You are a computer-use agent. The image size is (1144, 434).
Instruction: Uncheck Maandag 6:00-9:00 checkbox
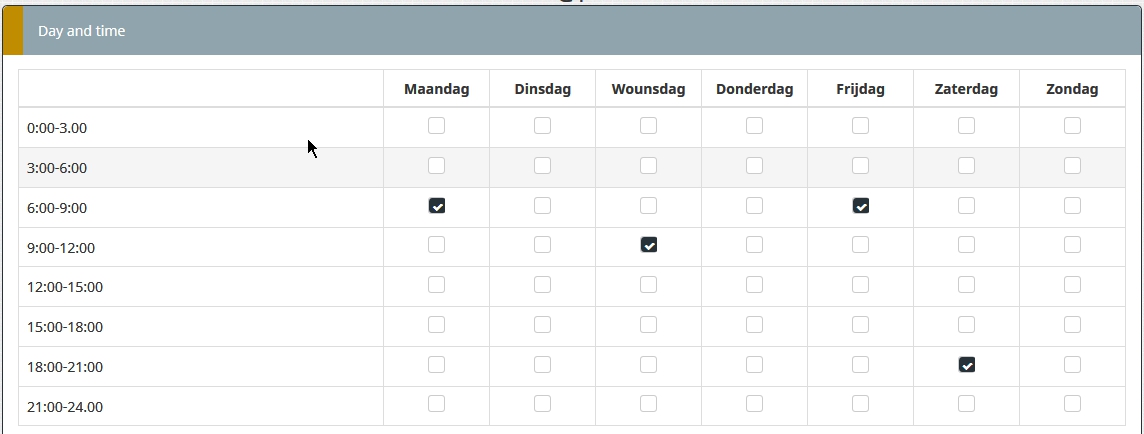[x=437, y=206]
